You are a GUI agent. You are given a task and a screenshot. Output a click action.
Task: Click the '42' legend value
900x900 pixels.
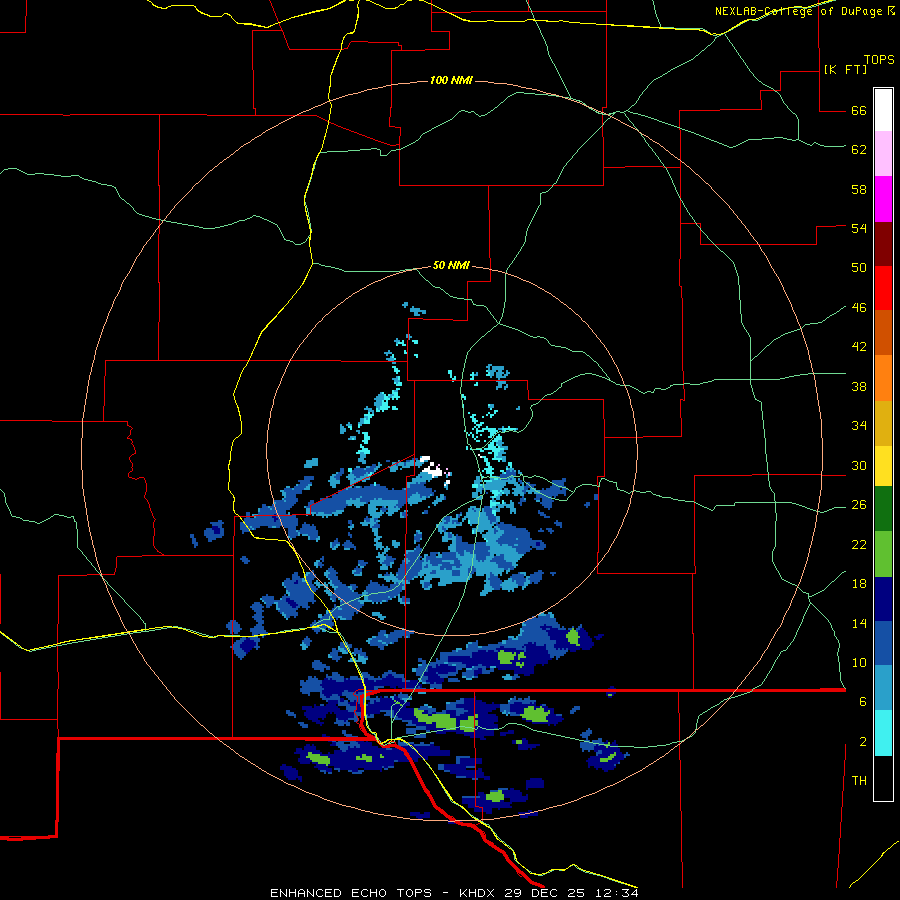click(859, 347)
